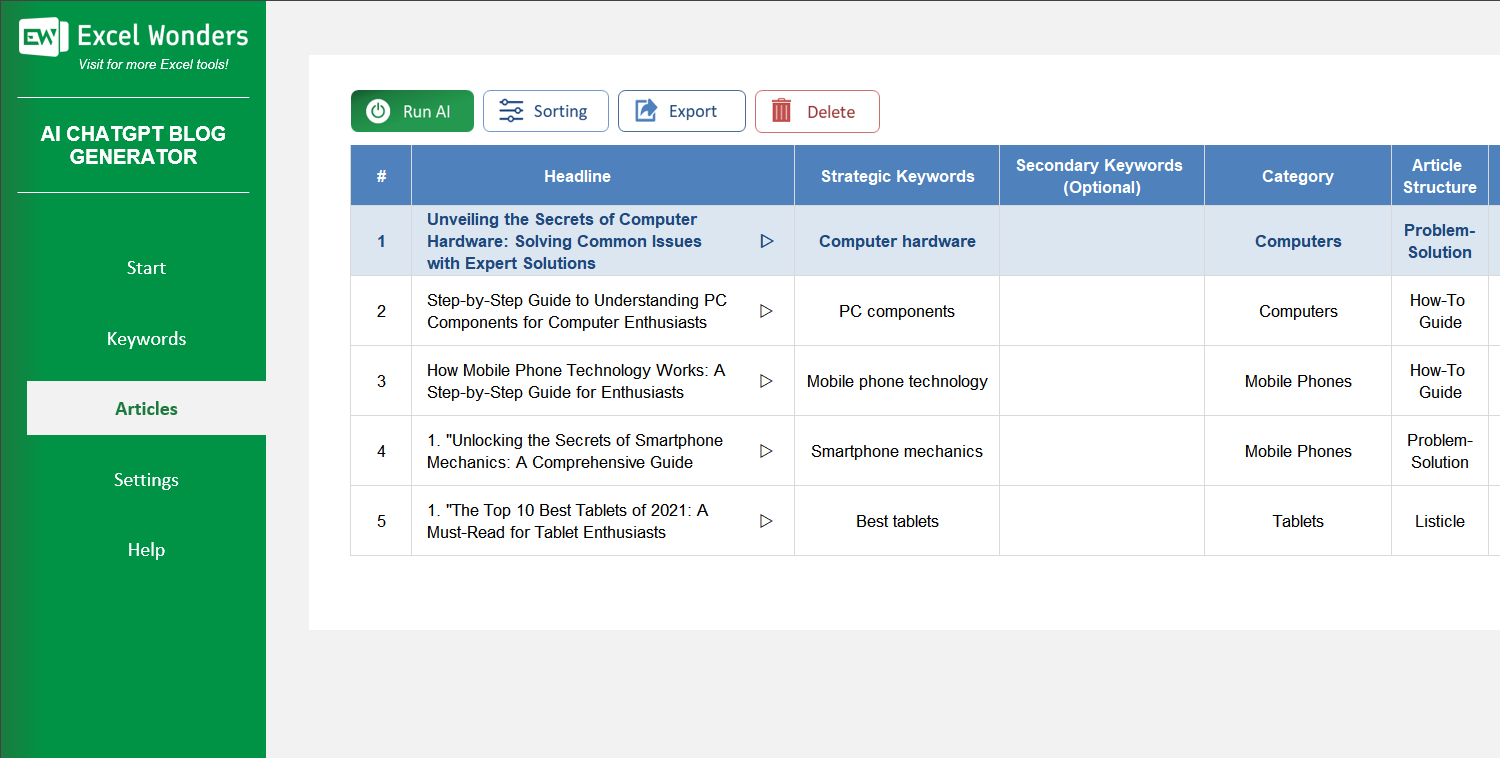This screenshot has width=1500, height=758.
Task: Open the Help section
Action: (x=146, y=549)
